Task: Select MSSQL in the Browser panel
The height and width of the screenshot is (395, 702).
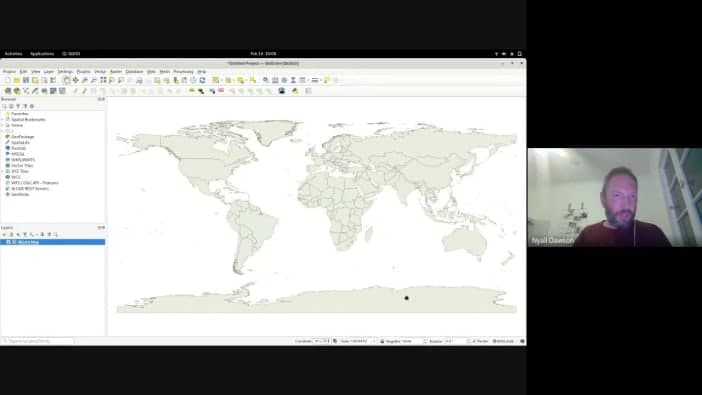Action: coord(18,154)
